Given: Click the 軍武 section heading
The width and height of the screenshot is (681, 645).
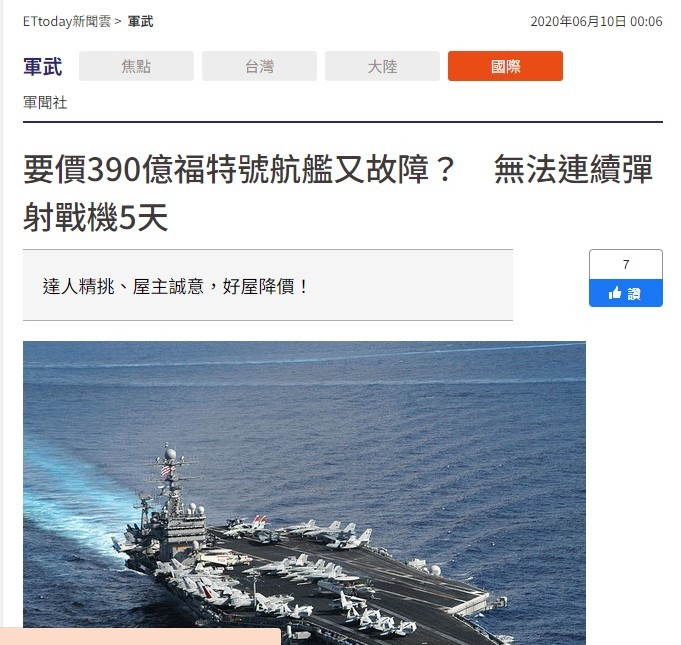Looking at the screenshot, I should click(43, 66).
